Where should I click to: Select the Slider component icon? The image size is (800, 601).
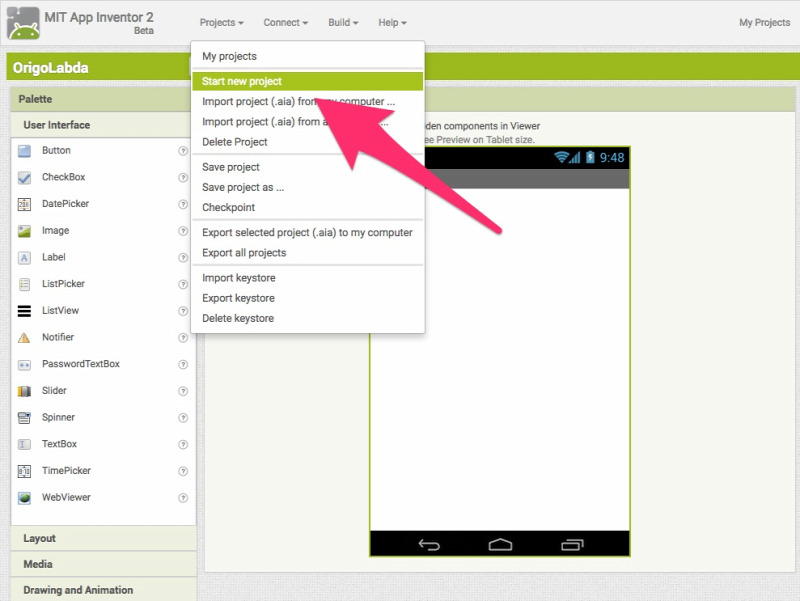click(24, 391)
